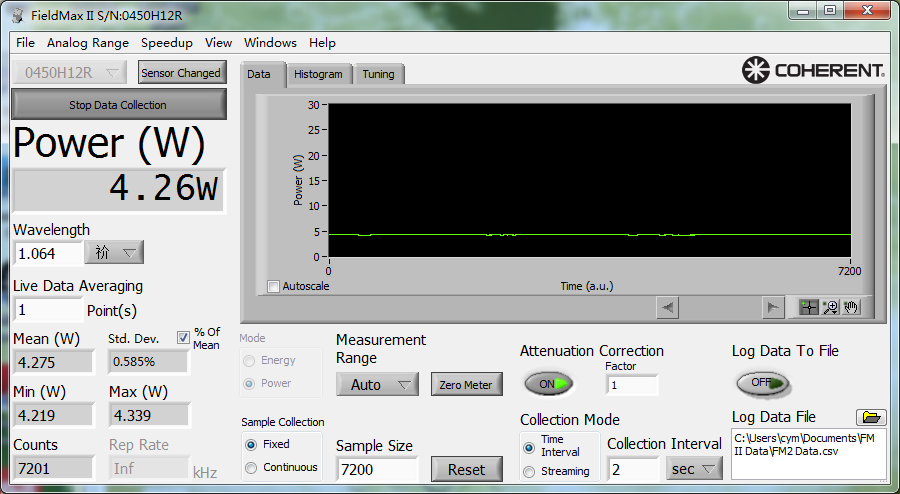Click the Counts value 7201
The width and height of the screenshot is (900, 494).
53,469
